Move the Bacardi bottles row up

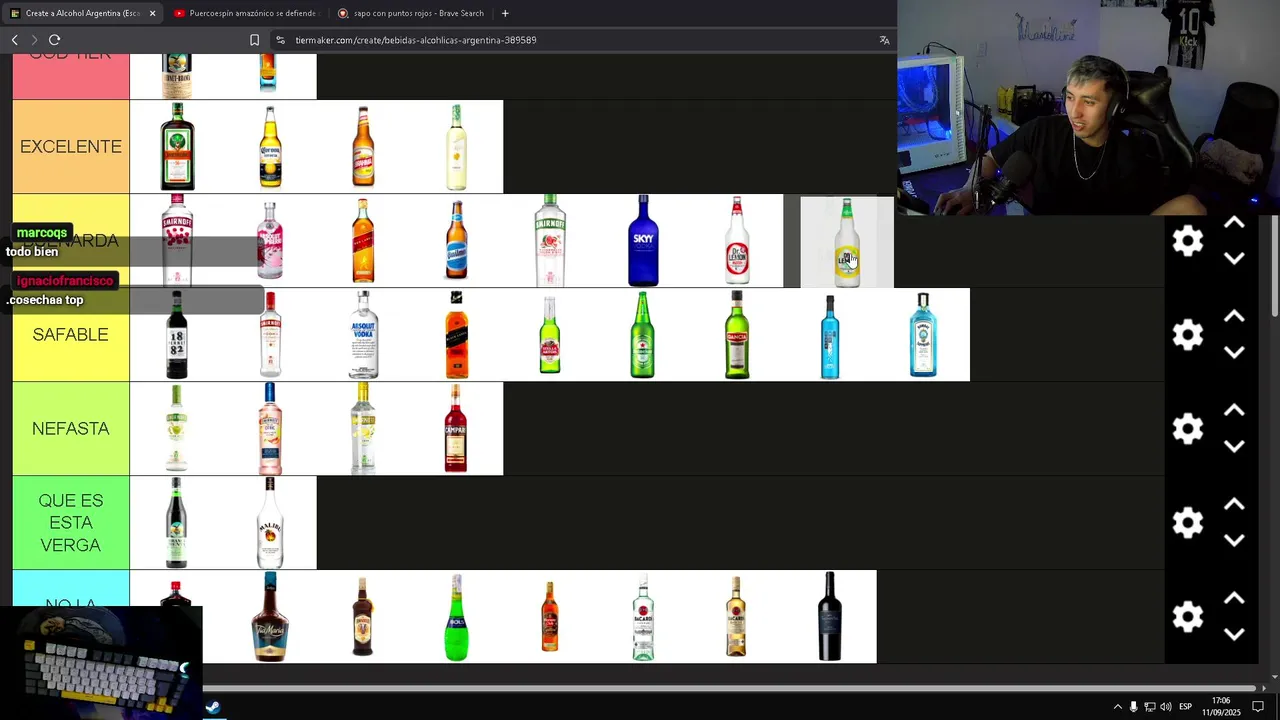coord(1234,599)
